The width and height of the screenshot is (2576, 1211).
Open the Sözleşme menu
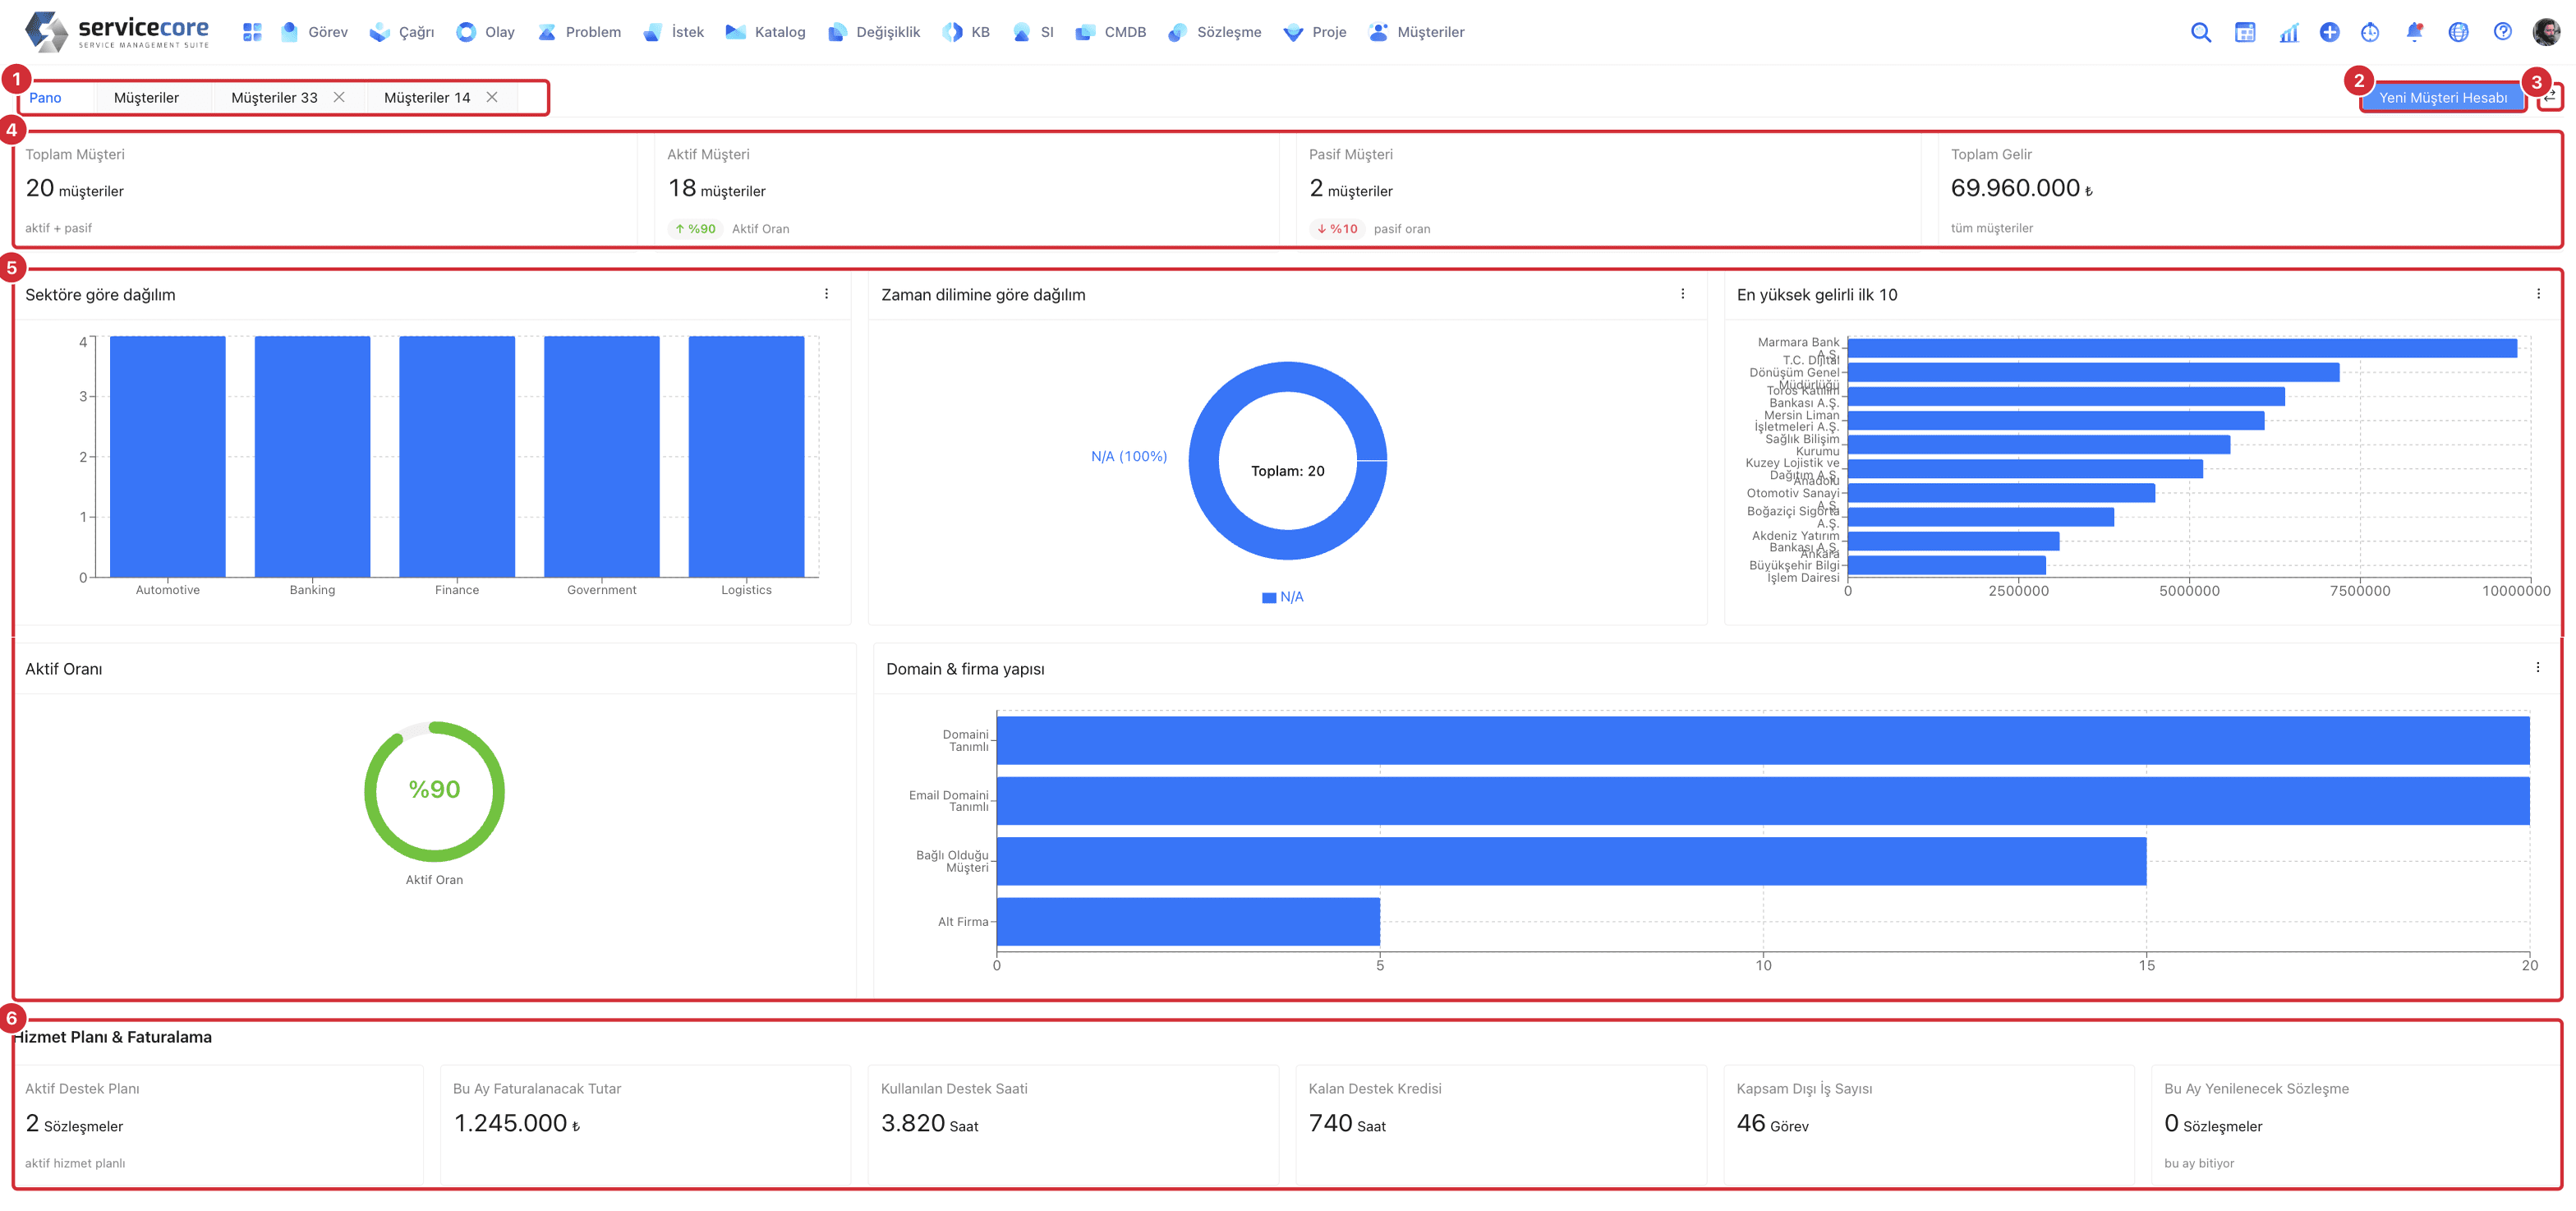1215,32
